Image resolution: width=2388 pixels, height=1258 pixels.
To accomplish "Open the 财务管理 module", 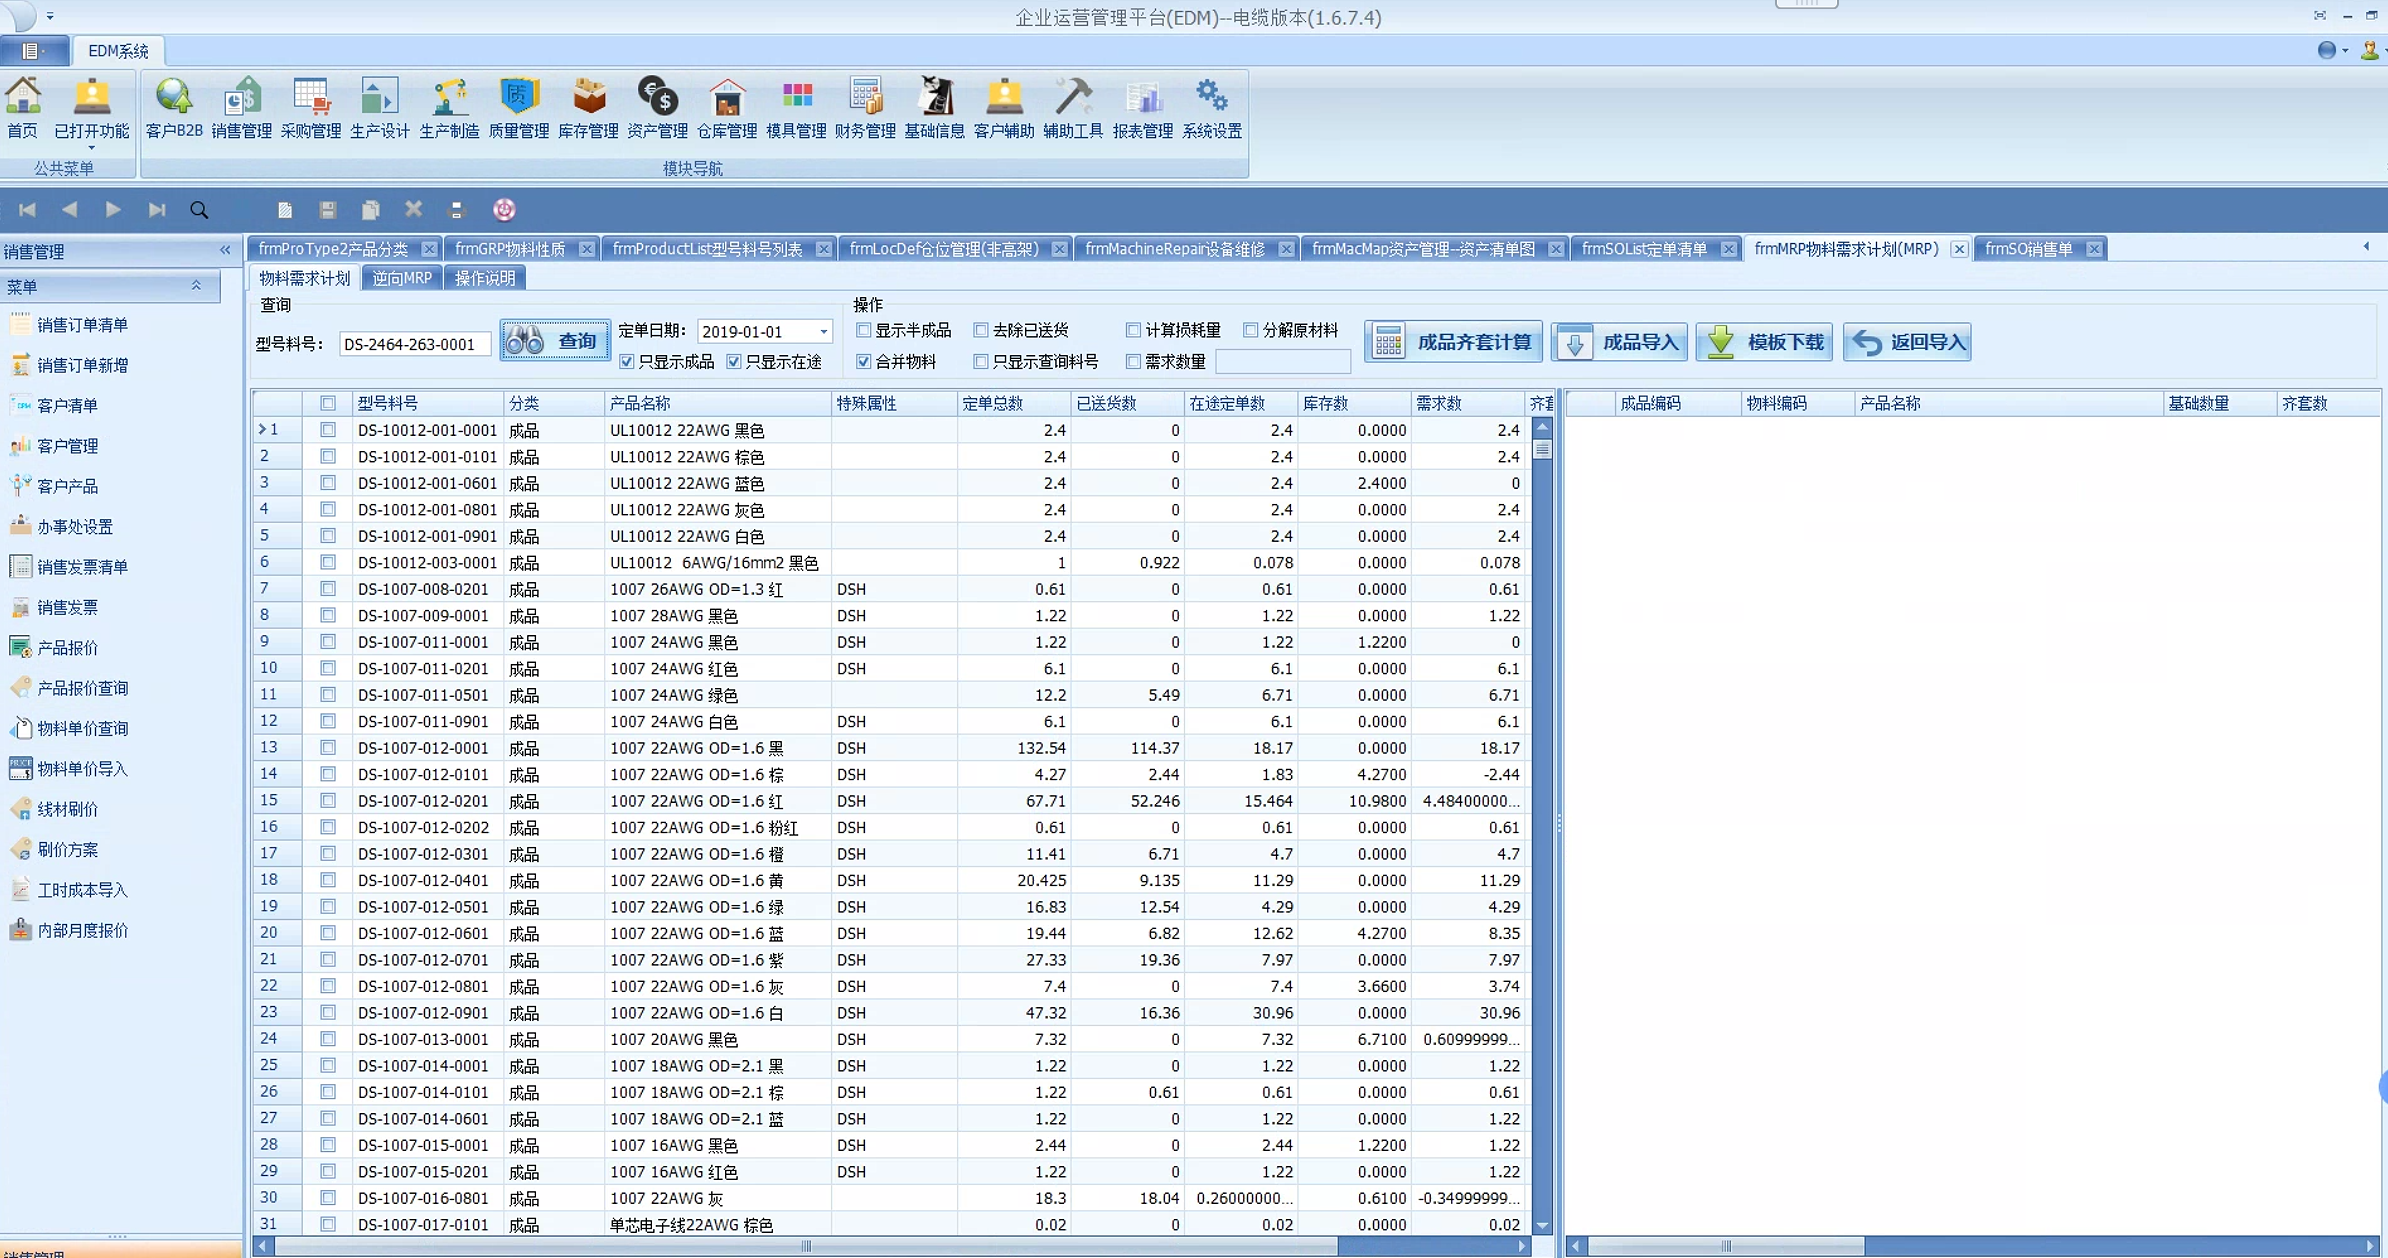I will point(865,108).
